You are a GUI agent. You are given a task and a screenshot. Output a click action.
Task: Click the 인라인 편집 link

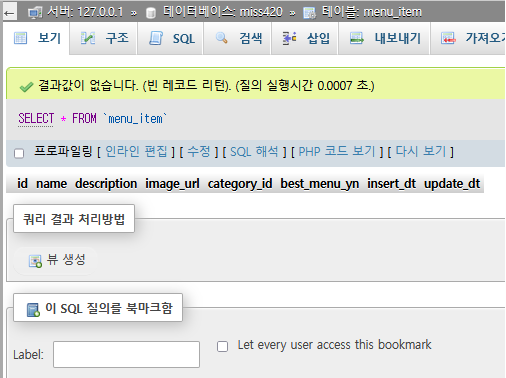(x=136, y=152)
